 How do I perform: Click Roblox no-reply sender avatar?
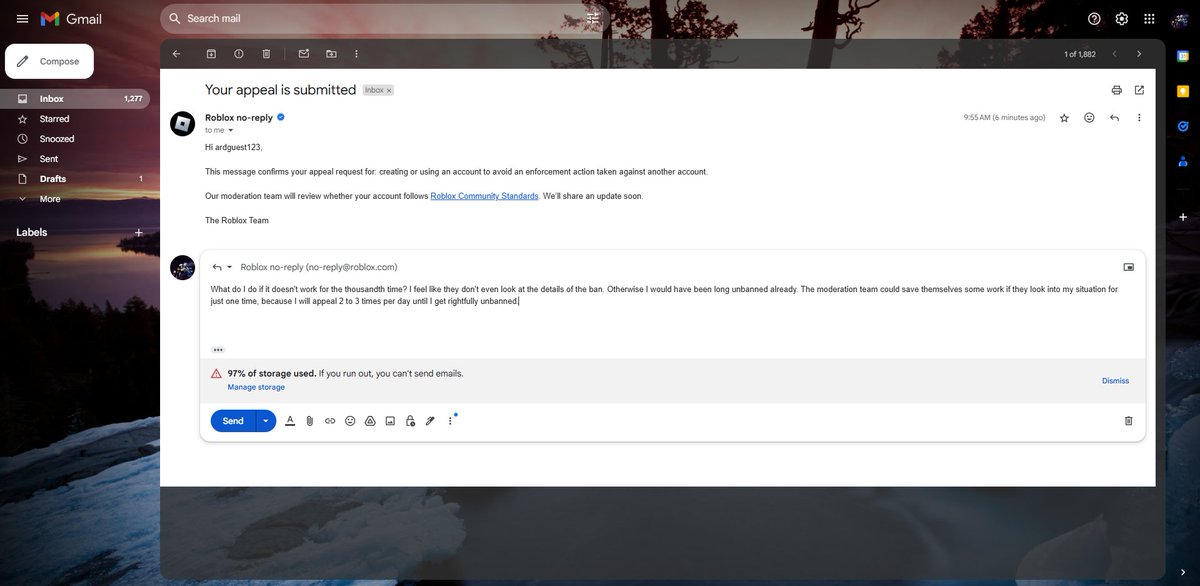(182, 124)
